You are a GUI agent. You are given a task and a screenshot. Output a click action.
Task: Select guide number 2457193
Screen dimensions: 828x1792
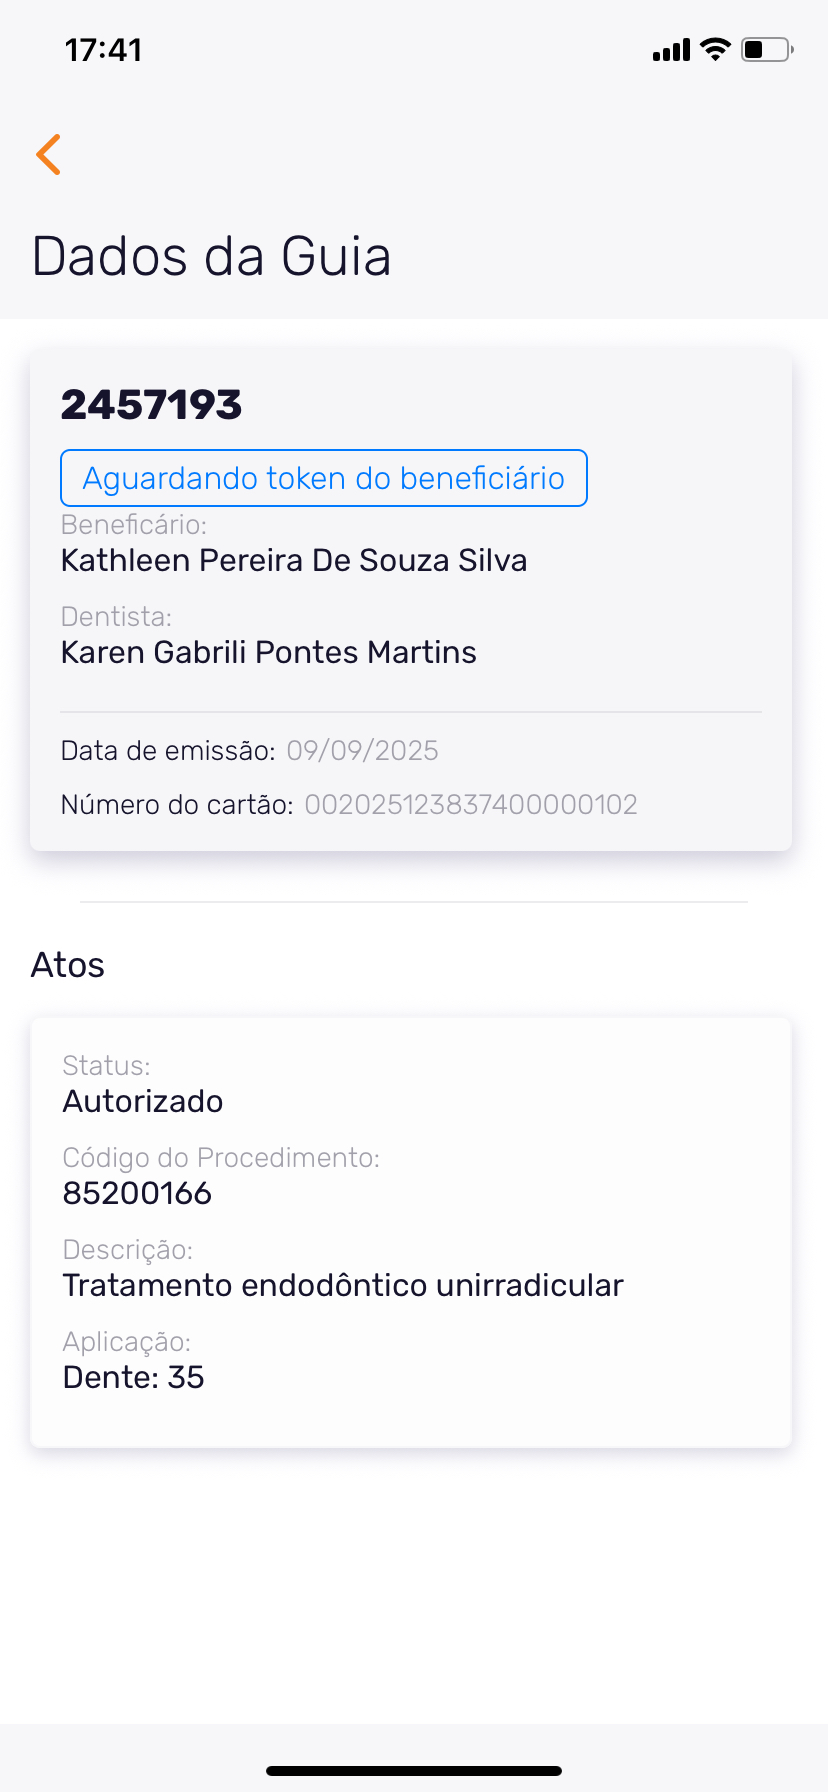pos(151,405)
